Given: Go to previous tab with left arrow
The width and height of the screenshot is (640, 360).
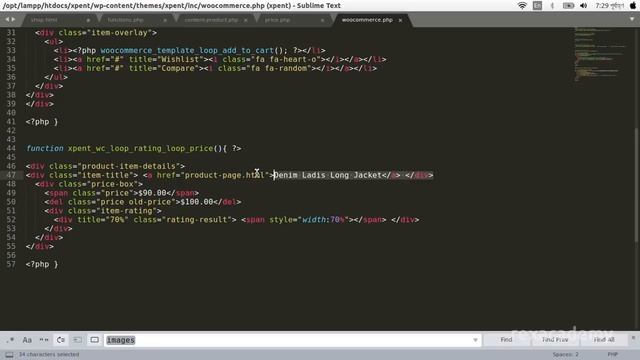Looking at the screenshot, I should [x=7, y=19].
